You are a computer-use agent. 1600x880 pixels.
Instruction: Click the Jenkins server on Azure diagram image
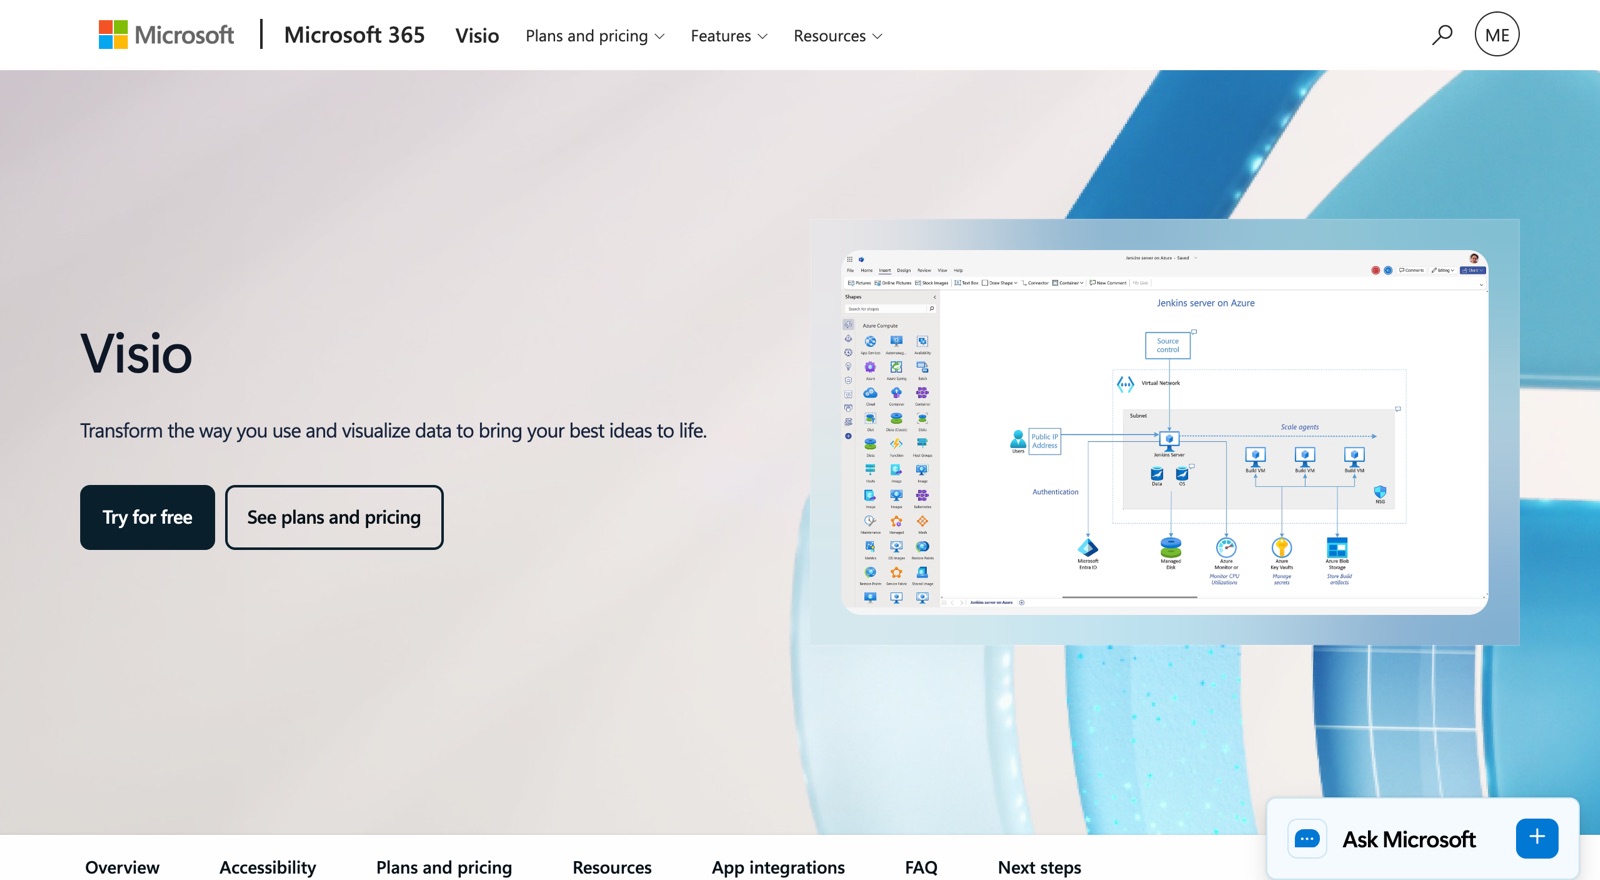coord(1165,432)
